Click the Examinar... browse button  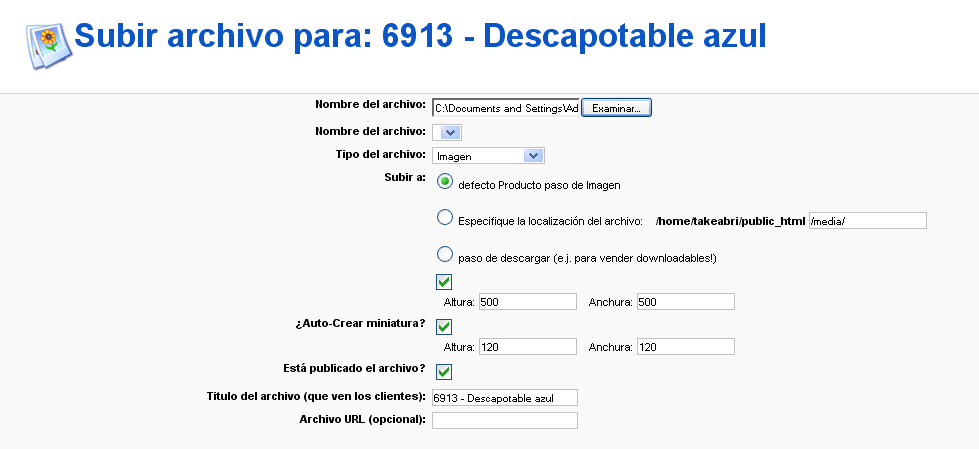pos(616,108)
